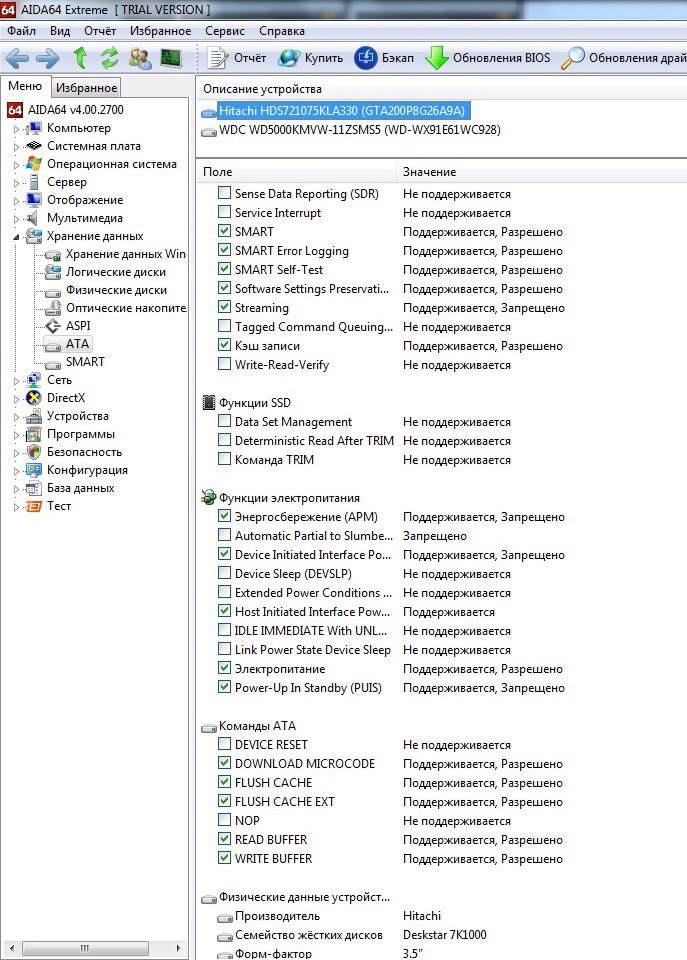Click the Бэкап toolbar button
Image resolution: width=687 pixels, height=960 pixels.
384,58
